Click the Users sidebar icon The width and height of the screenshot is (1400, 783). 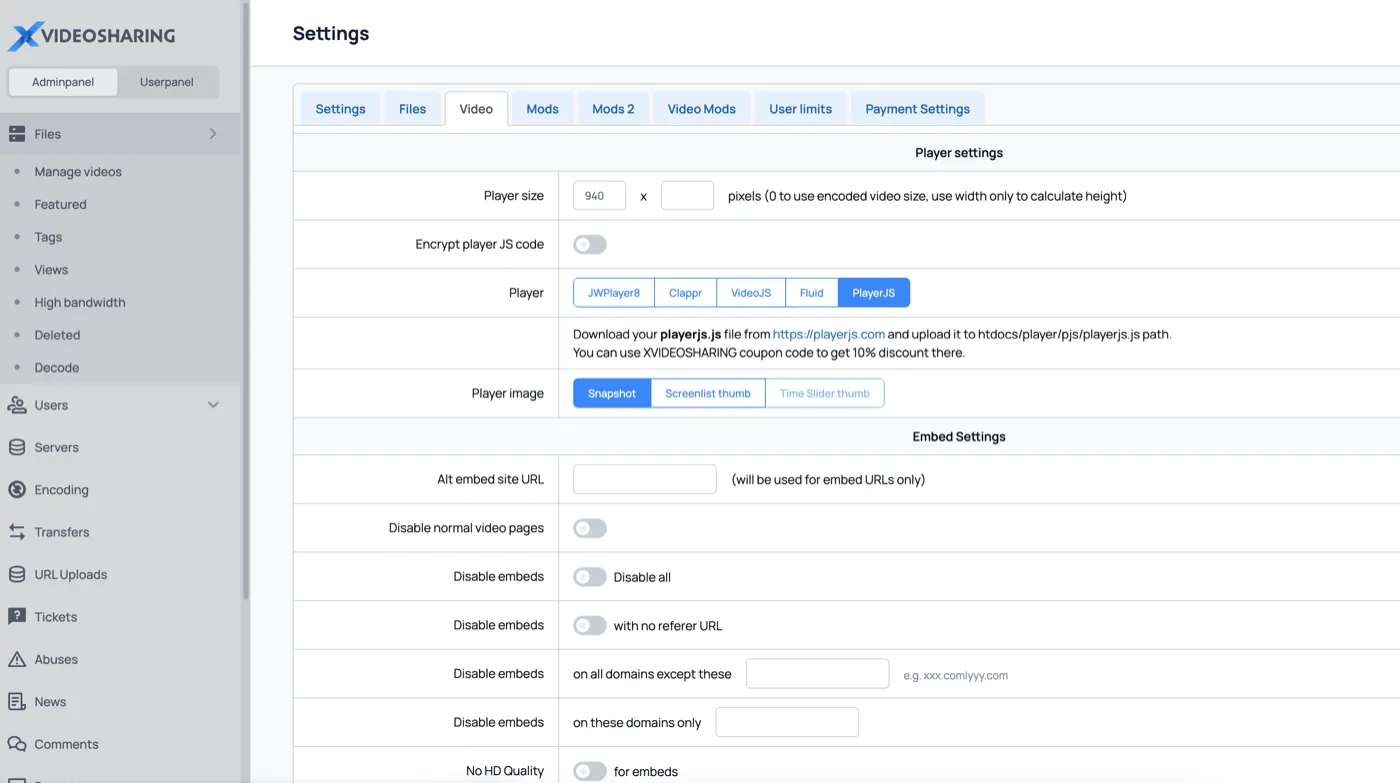(x=17, y=405)
